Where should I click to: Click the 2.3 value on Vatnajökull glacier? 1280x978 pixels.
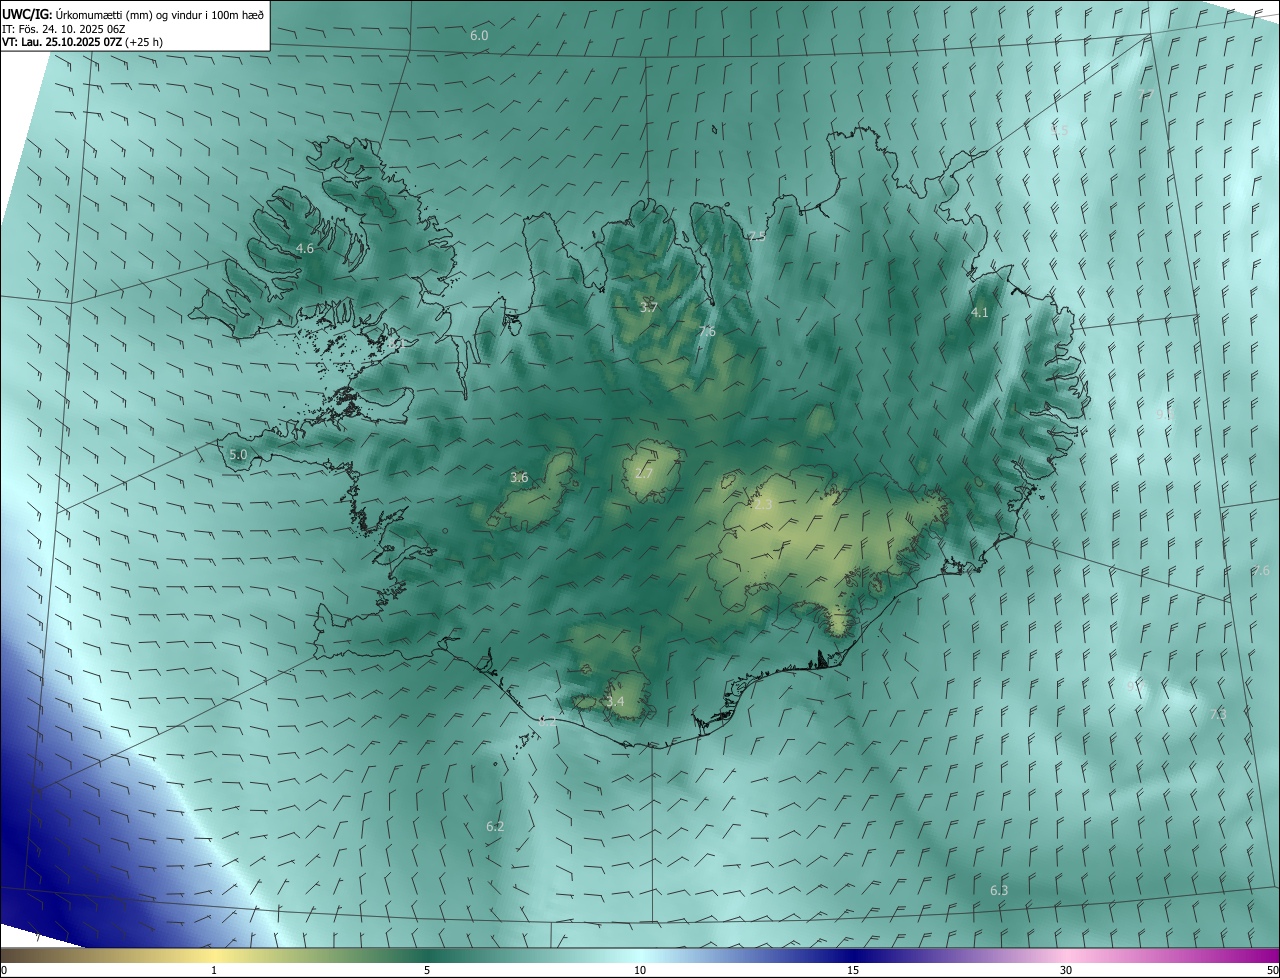point(763,505)
